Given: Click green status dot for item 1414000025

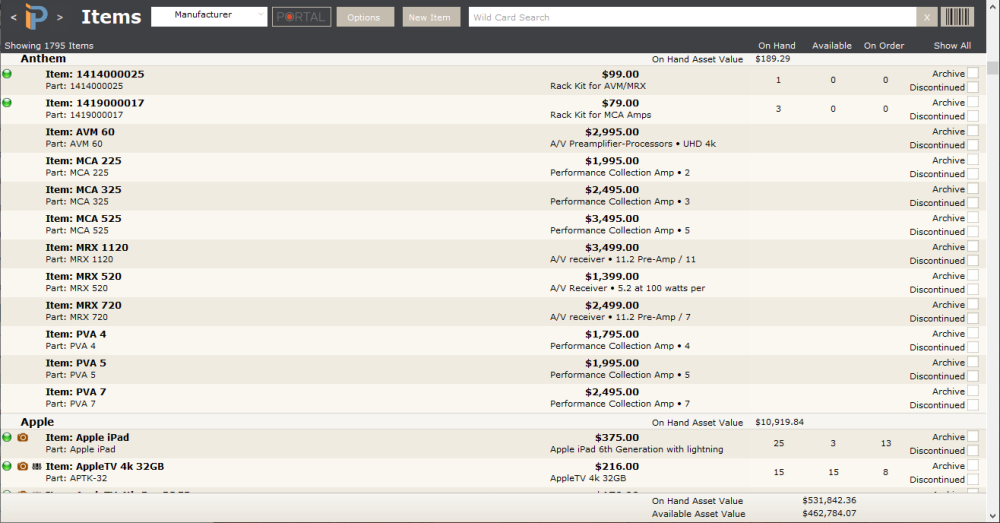Looking at the screenshot, I should tap(7, 74).
